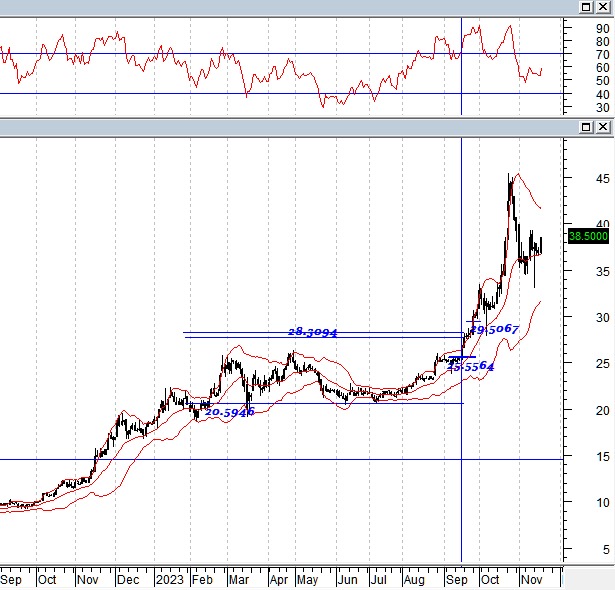615x590 pixels.
Task: Close the main price chart pane
Action: point(602,127)
